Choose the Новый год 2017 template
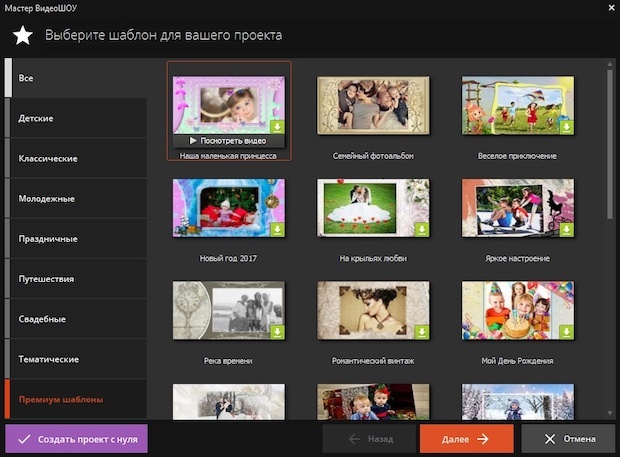 click(229, 208)
